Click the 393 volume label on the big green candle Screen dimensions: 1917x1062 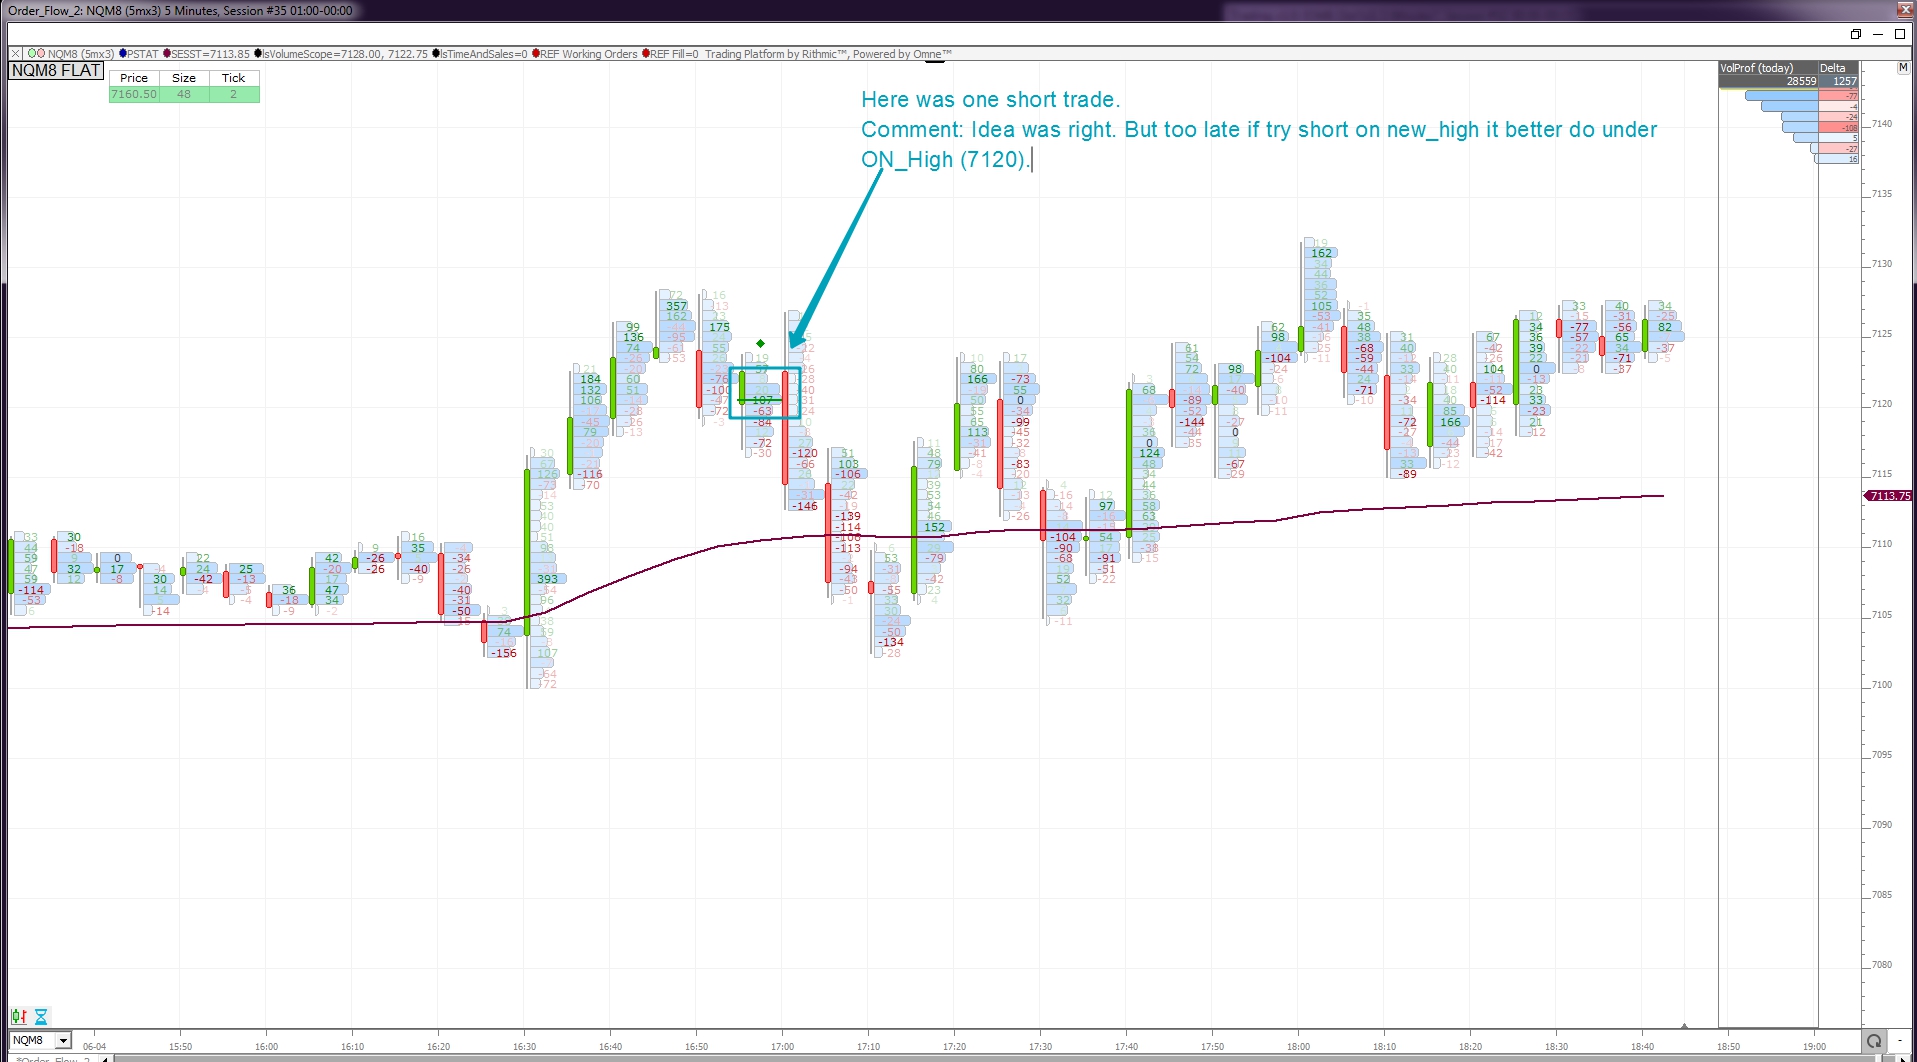click(x=547, y=579)
